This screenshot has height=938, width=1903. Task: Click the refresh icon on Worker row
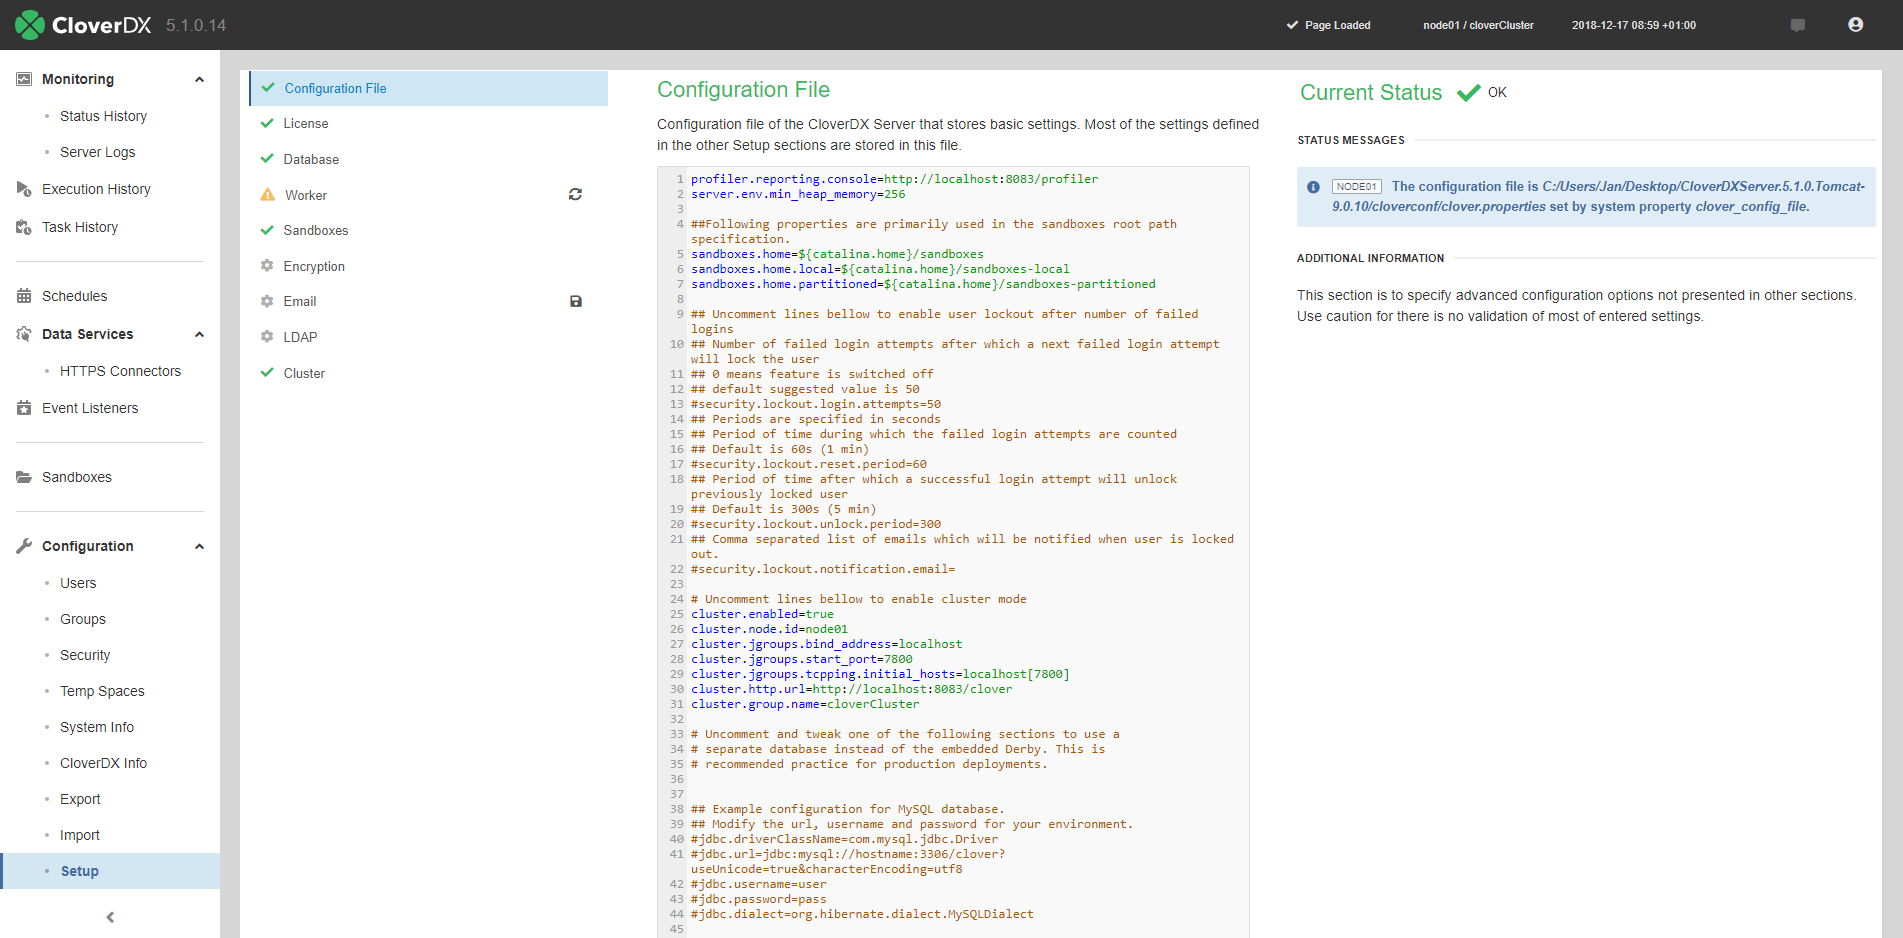click(x=575, y=194)
